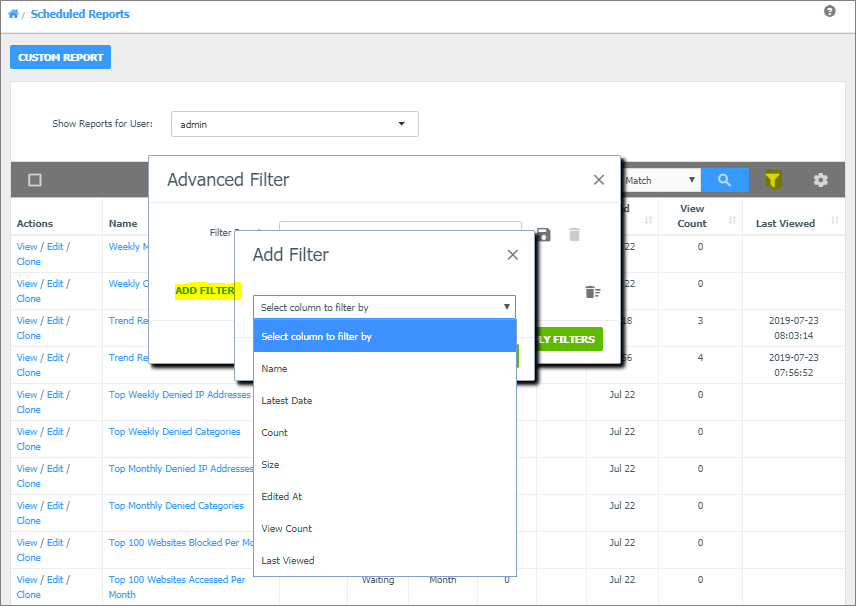Click the clear all filters trash-list icon
Image resolution: width=856 pixels, height=606 pixels.
pyautogui.click(x=592, y=292)
